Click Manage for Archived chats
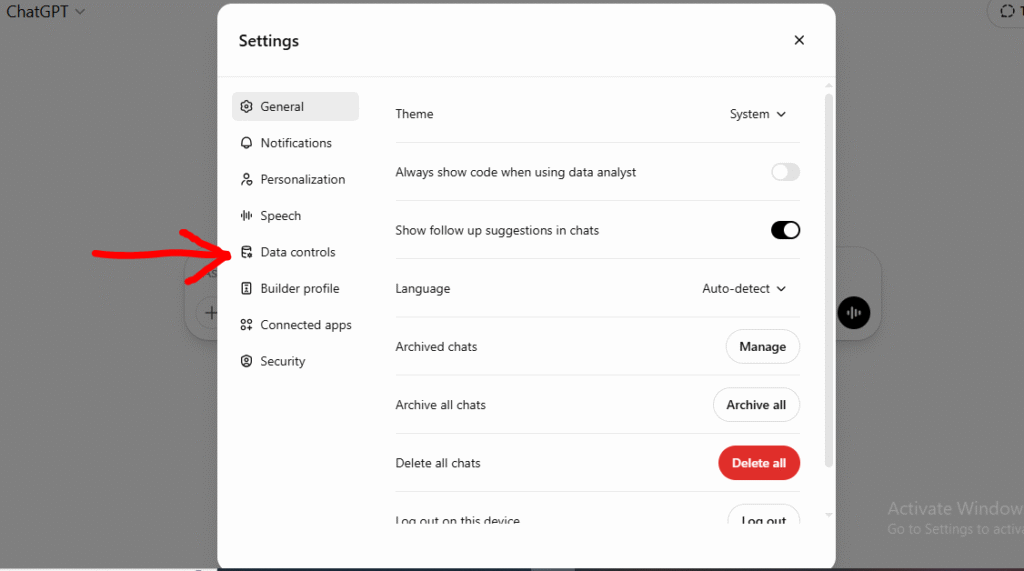1024x571 pixels. pos(763,347)
